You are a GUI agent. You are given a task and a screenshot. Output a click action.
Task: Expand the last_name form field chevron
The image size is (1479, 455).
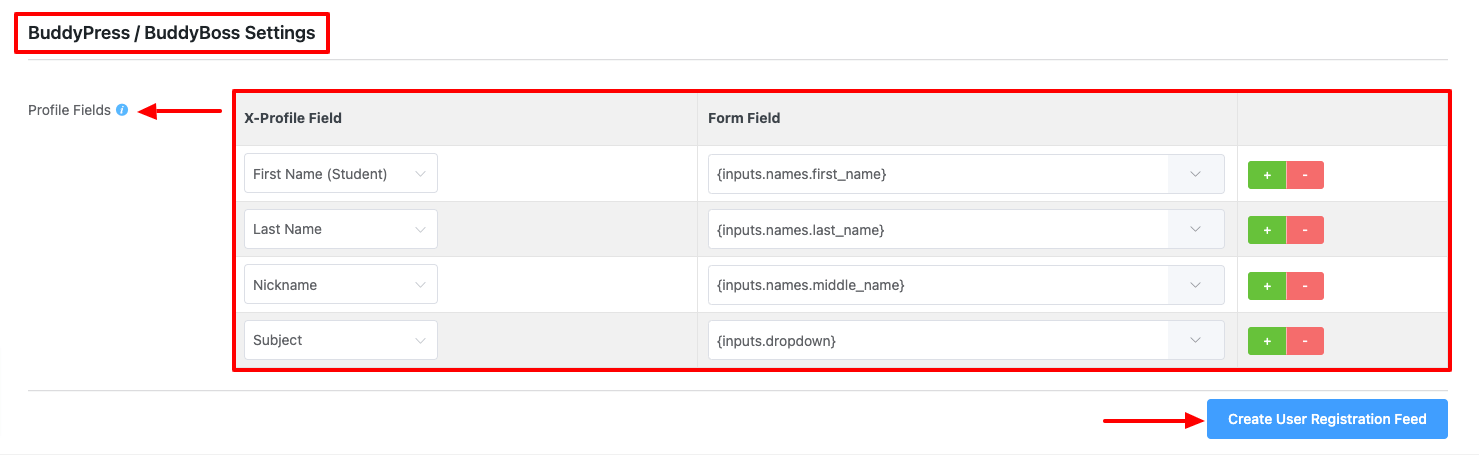coord(1196,229)
